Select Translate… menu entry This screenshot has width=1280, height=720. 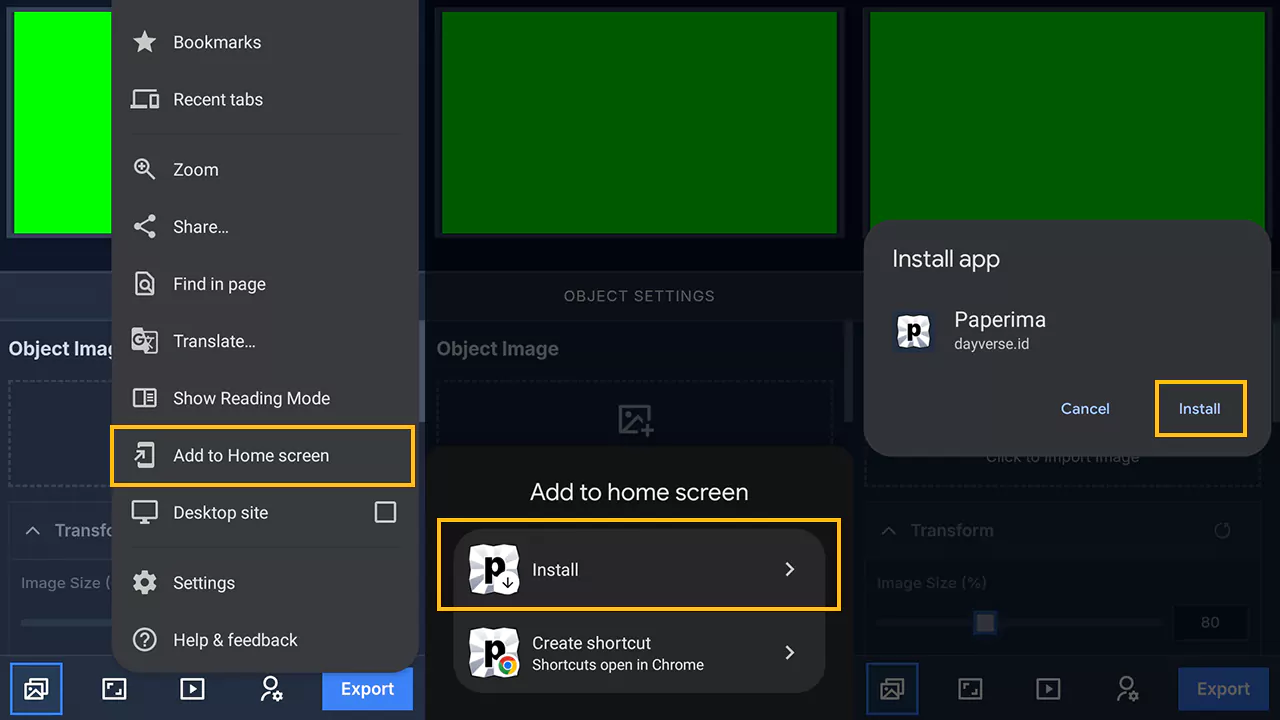click(x=264, y=341)
